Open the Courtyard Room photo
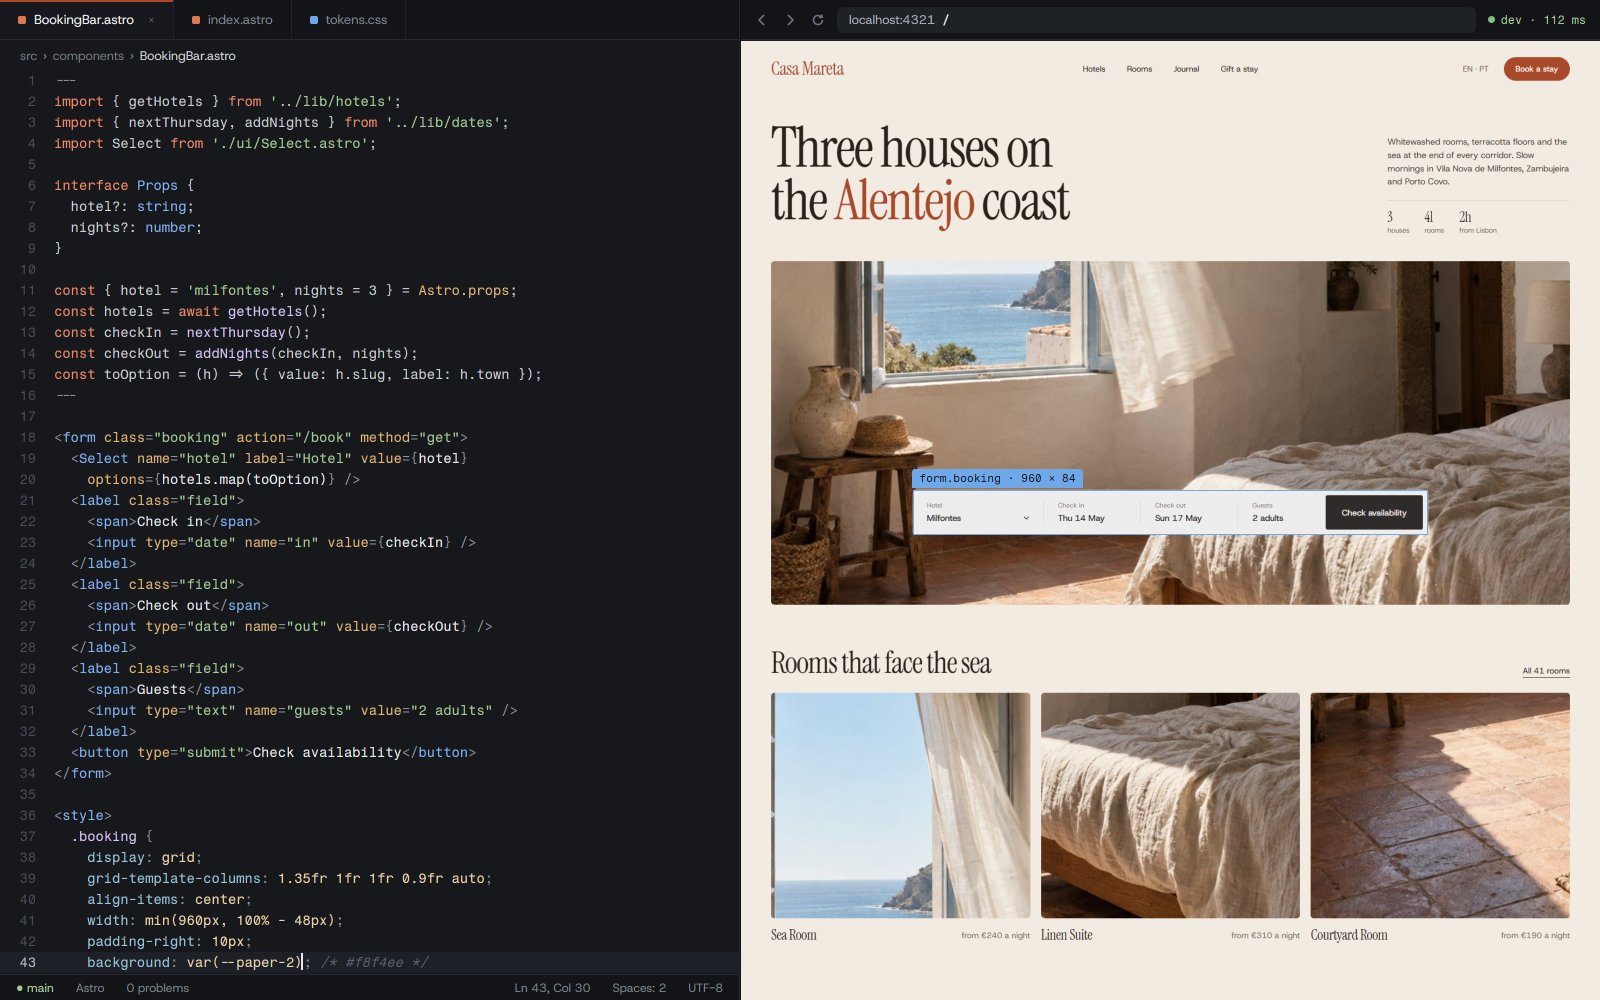Screen dimensions: 1600x1000 pos(1440,805)
